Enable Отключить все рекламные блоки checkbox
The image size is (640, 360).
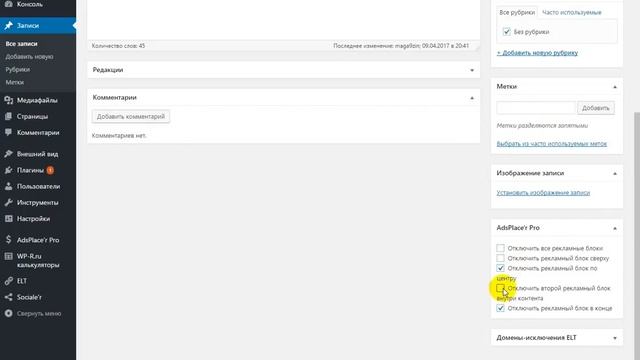500,248
